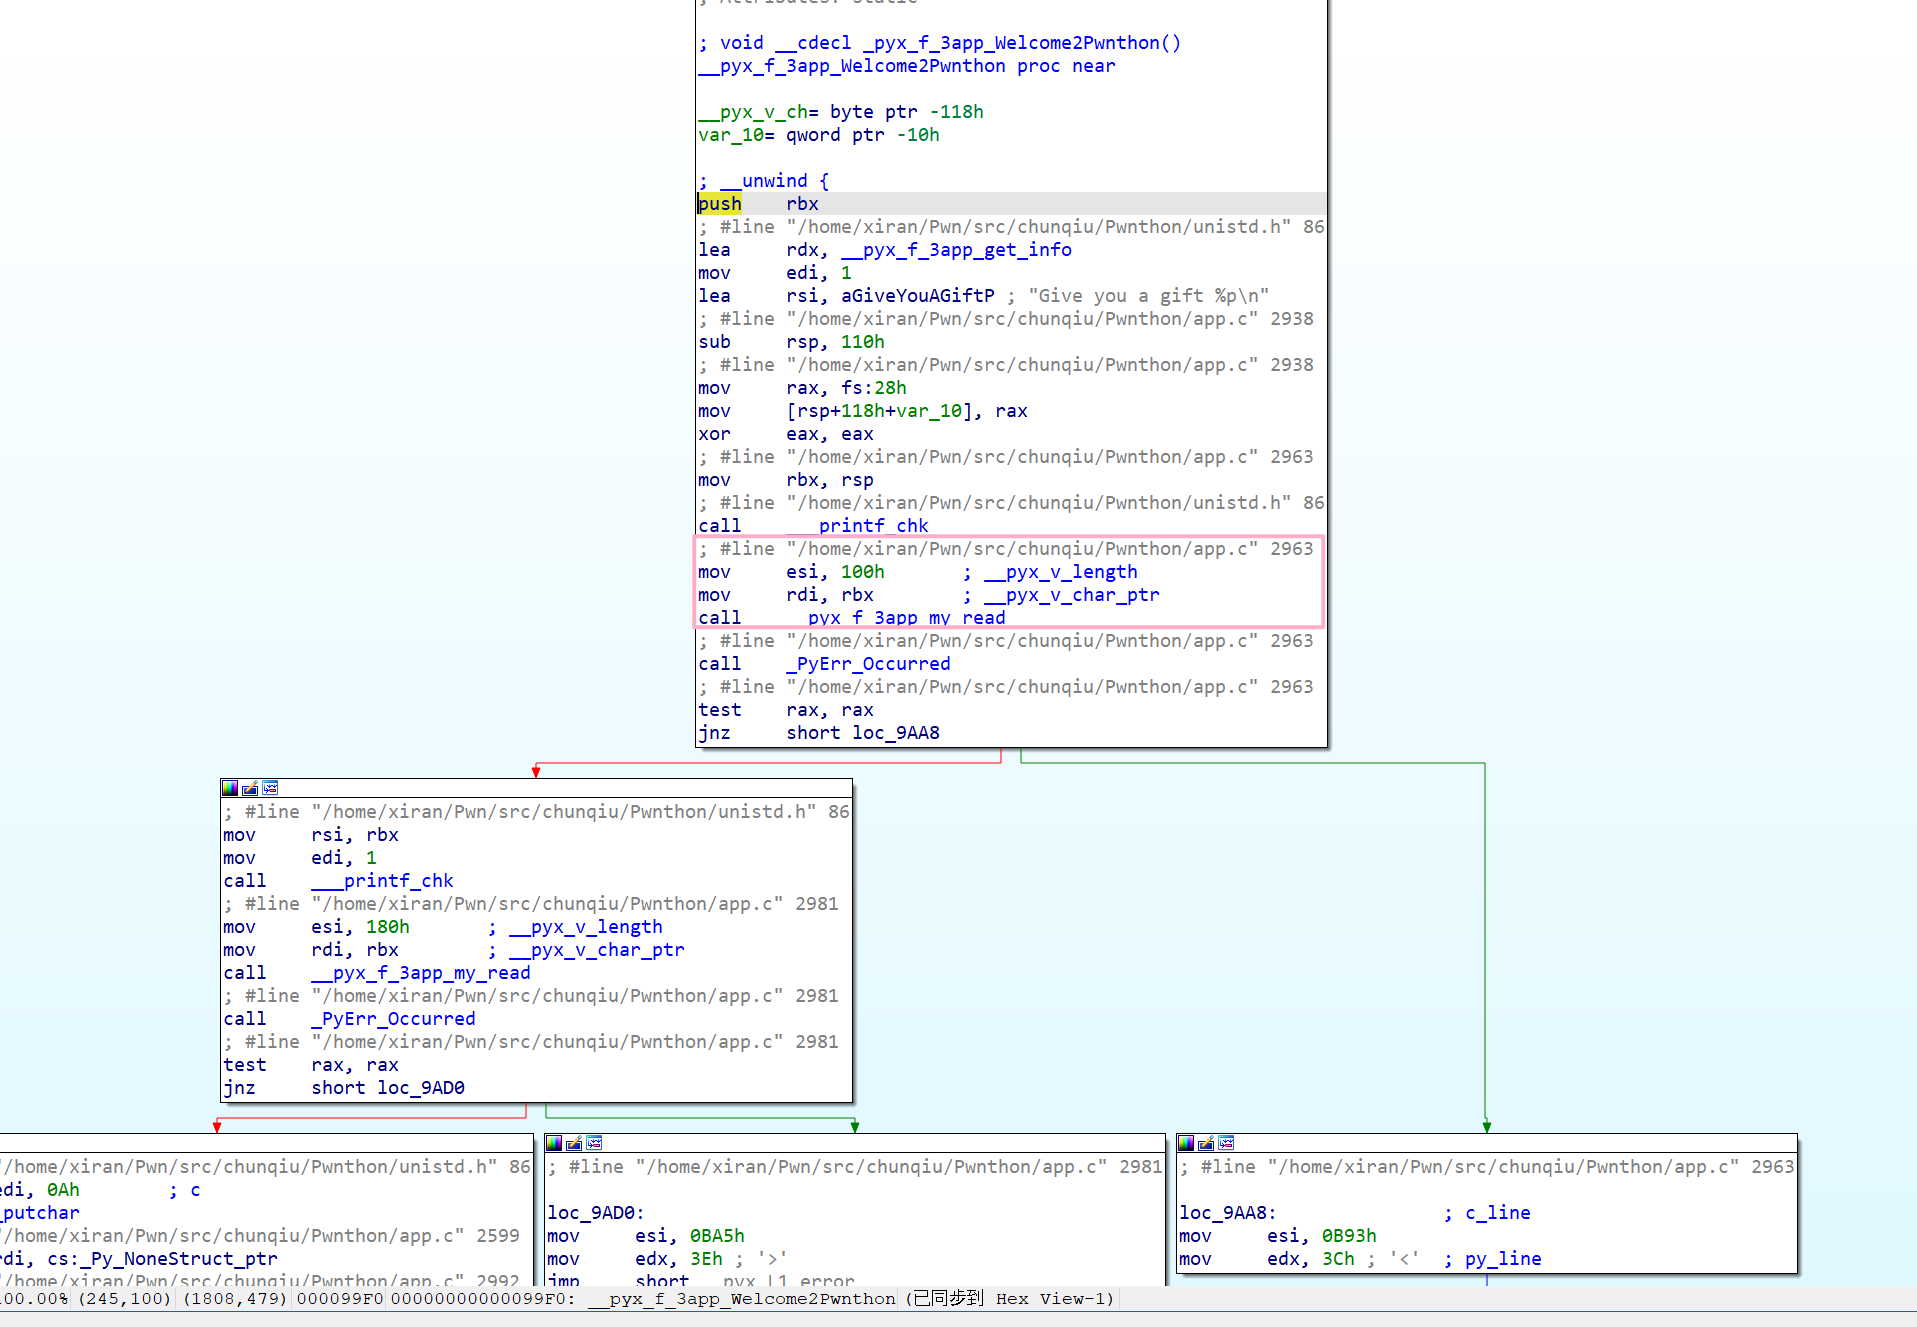Click the '0Ah' operand in bottom-left node
Screen dimensions: 1917x1327
[x=63, y=1190]
